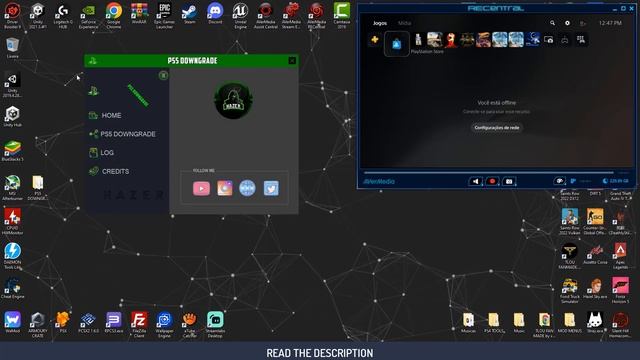Click the Instagram icon under Follow Me

pos(224,188)
